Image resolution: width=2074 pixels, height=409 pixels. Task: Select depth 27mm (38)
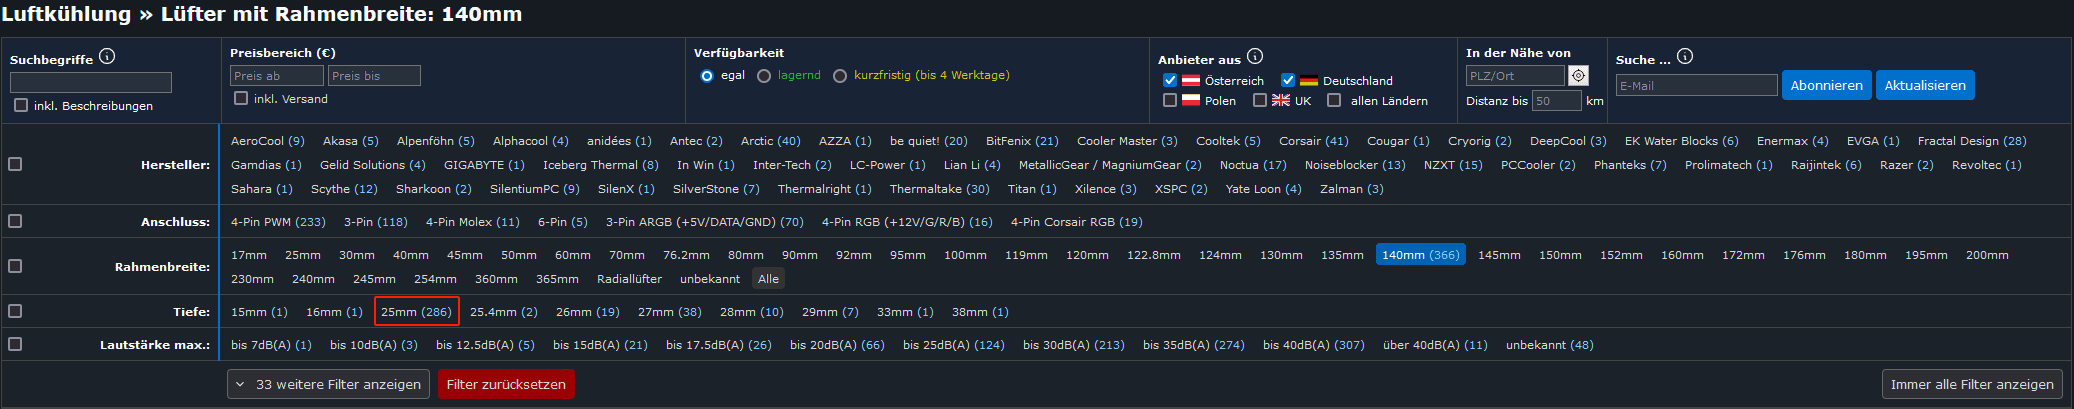(x=670, y=312)
